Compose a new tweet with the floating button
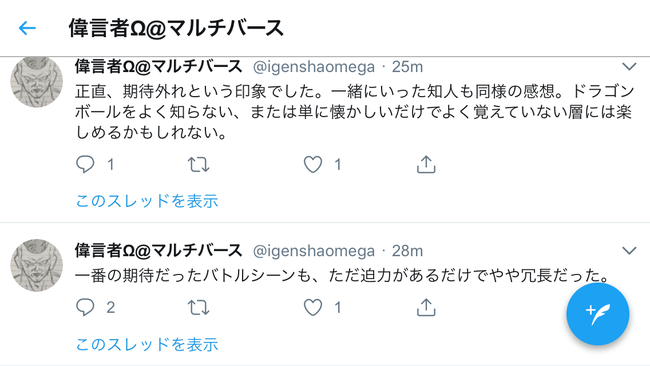The width and height of the screenshot is (650, 366). pos(597,314)
